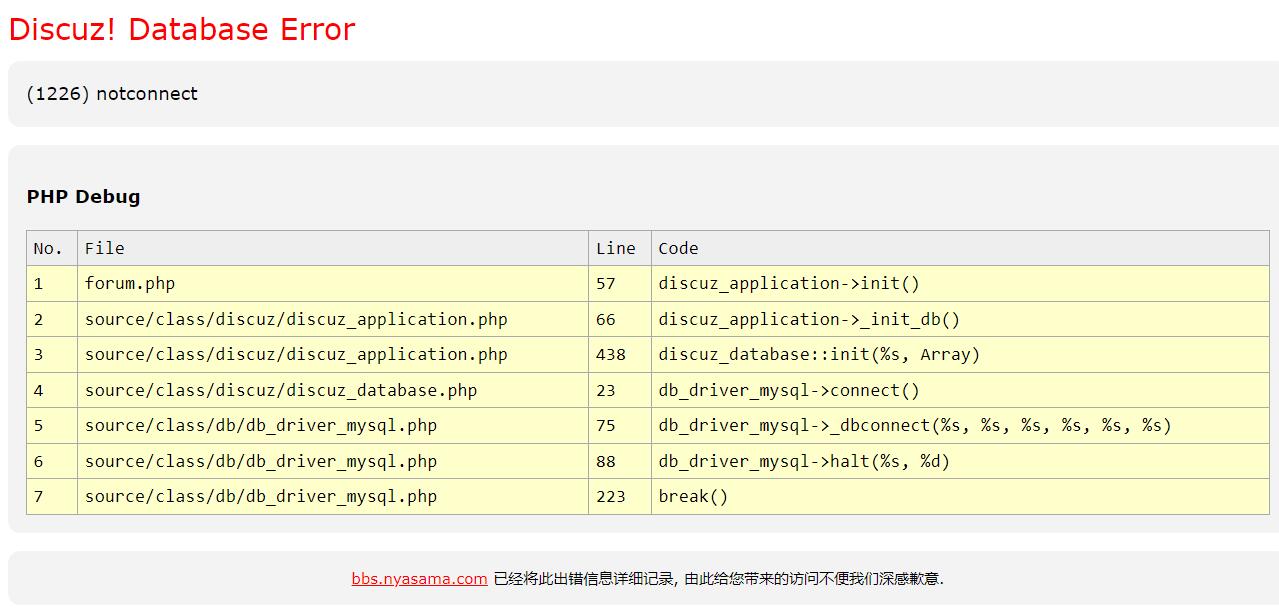Click the "(1226) notconnect" error message

click(x=112, y=94)
